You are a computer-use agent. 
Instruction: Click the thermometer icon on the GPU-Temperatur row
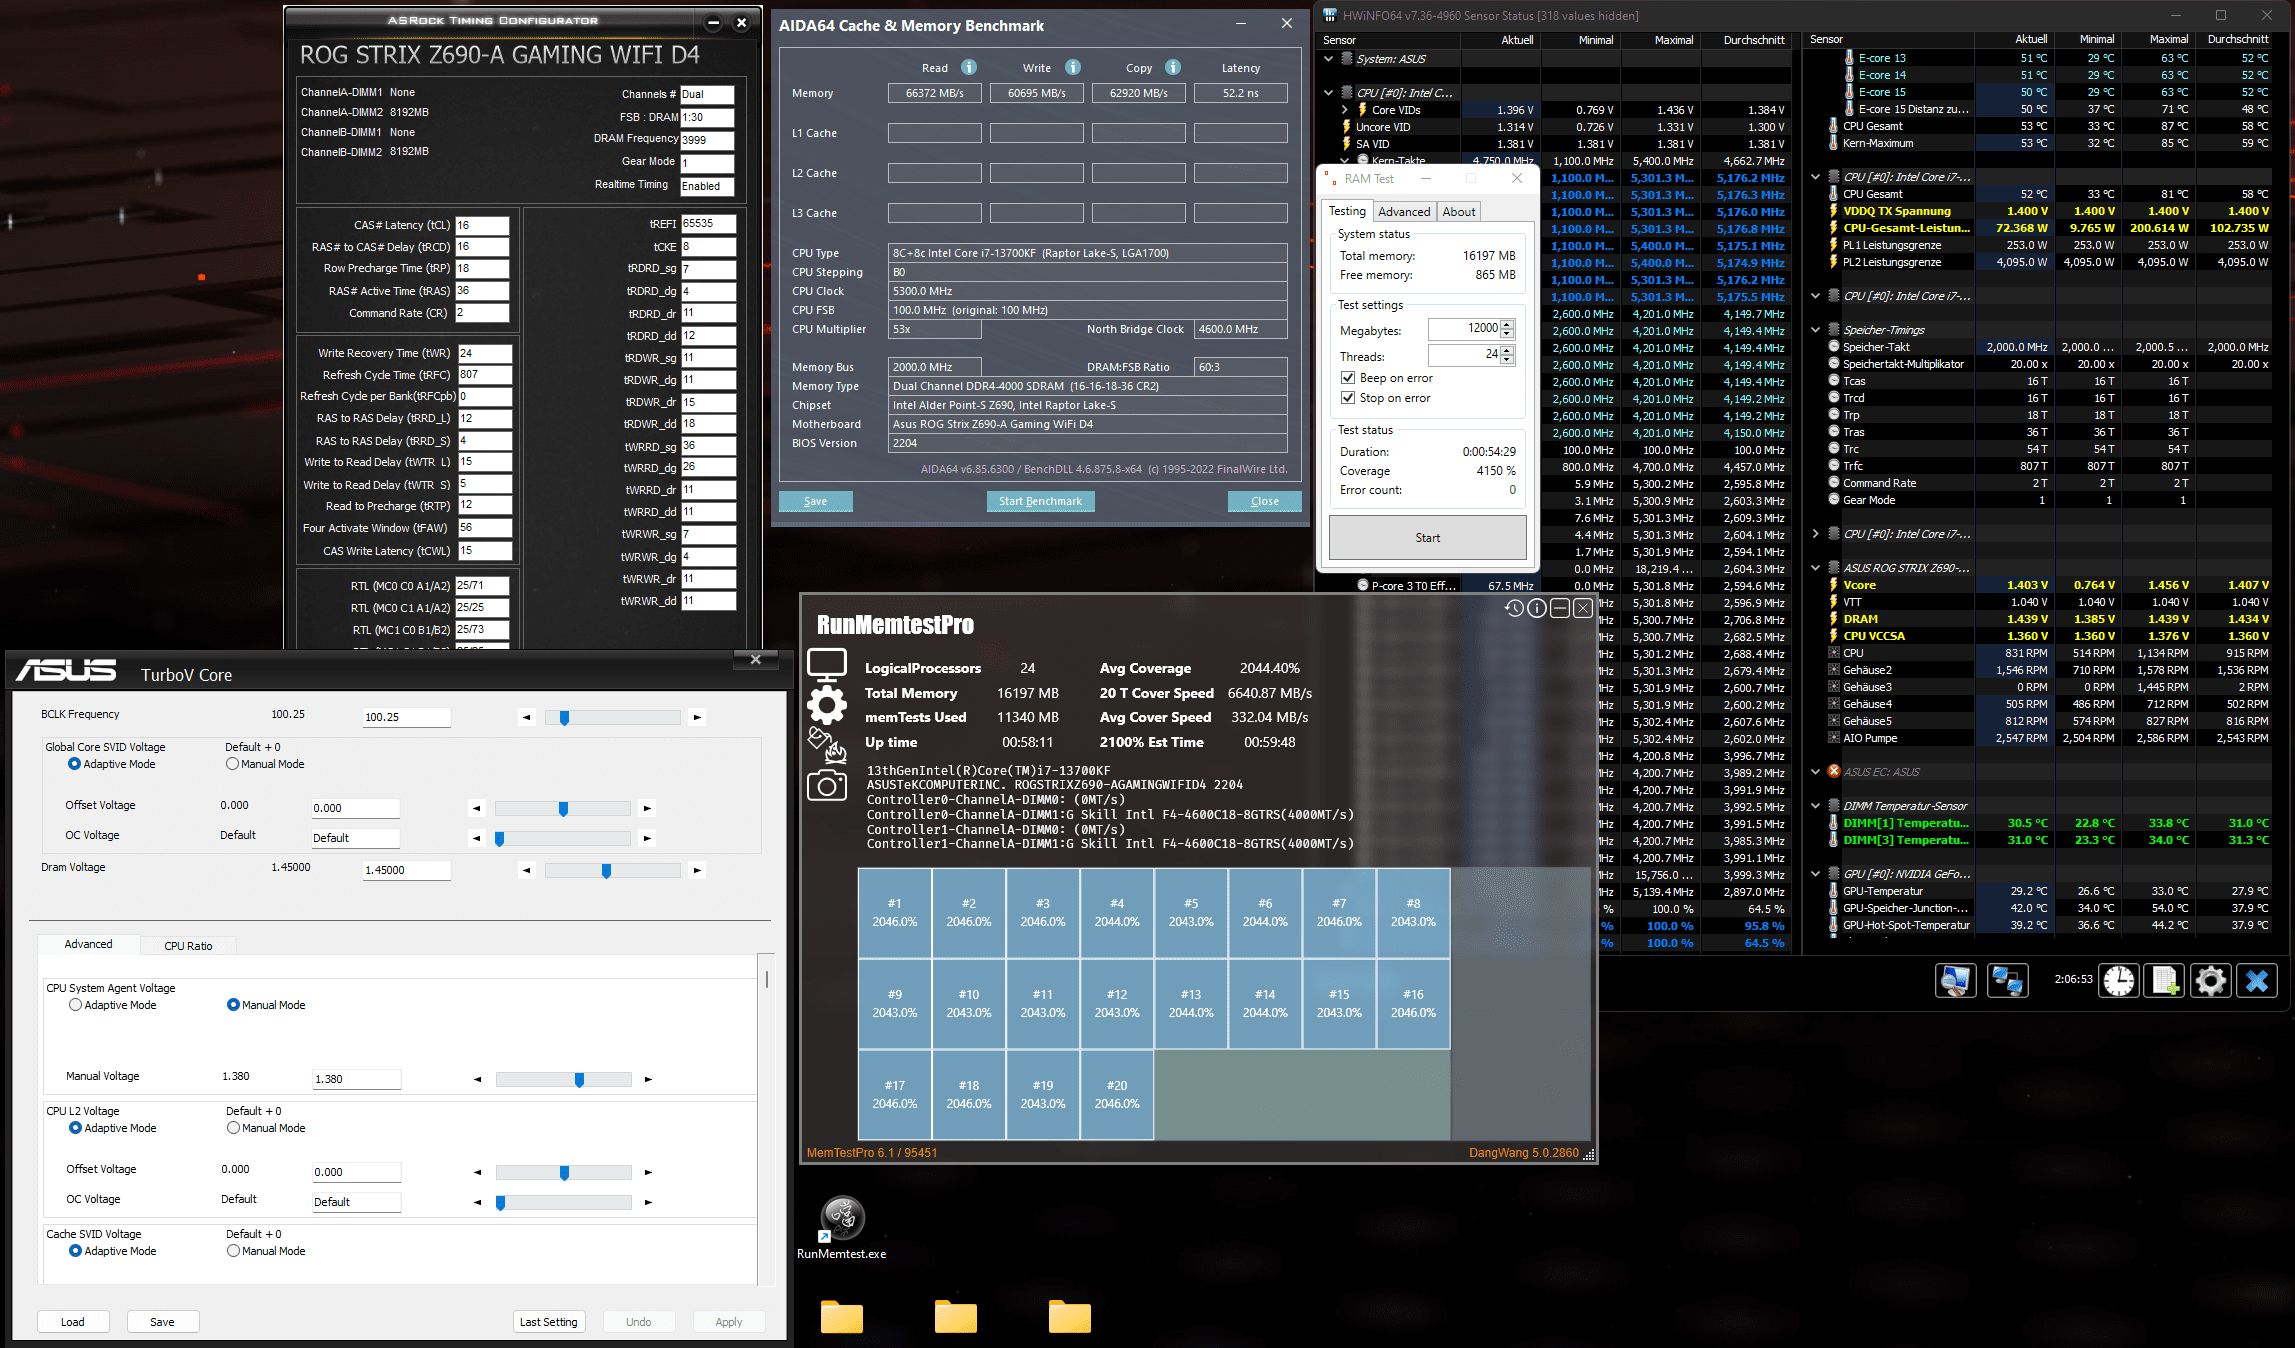(x=1834, y=891)
